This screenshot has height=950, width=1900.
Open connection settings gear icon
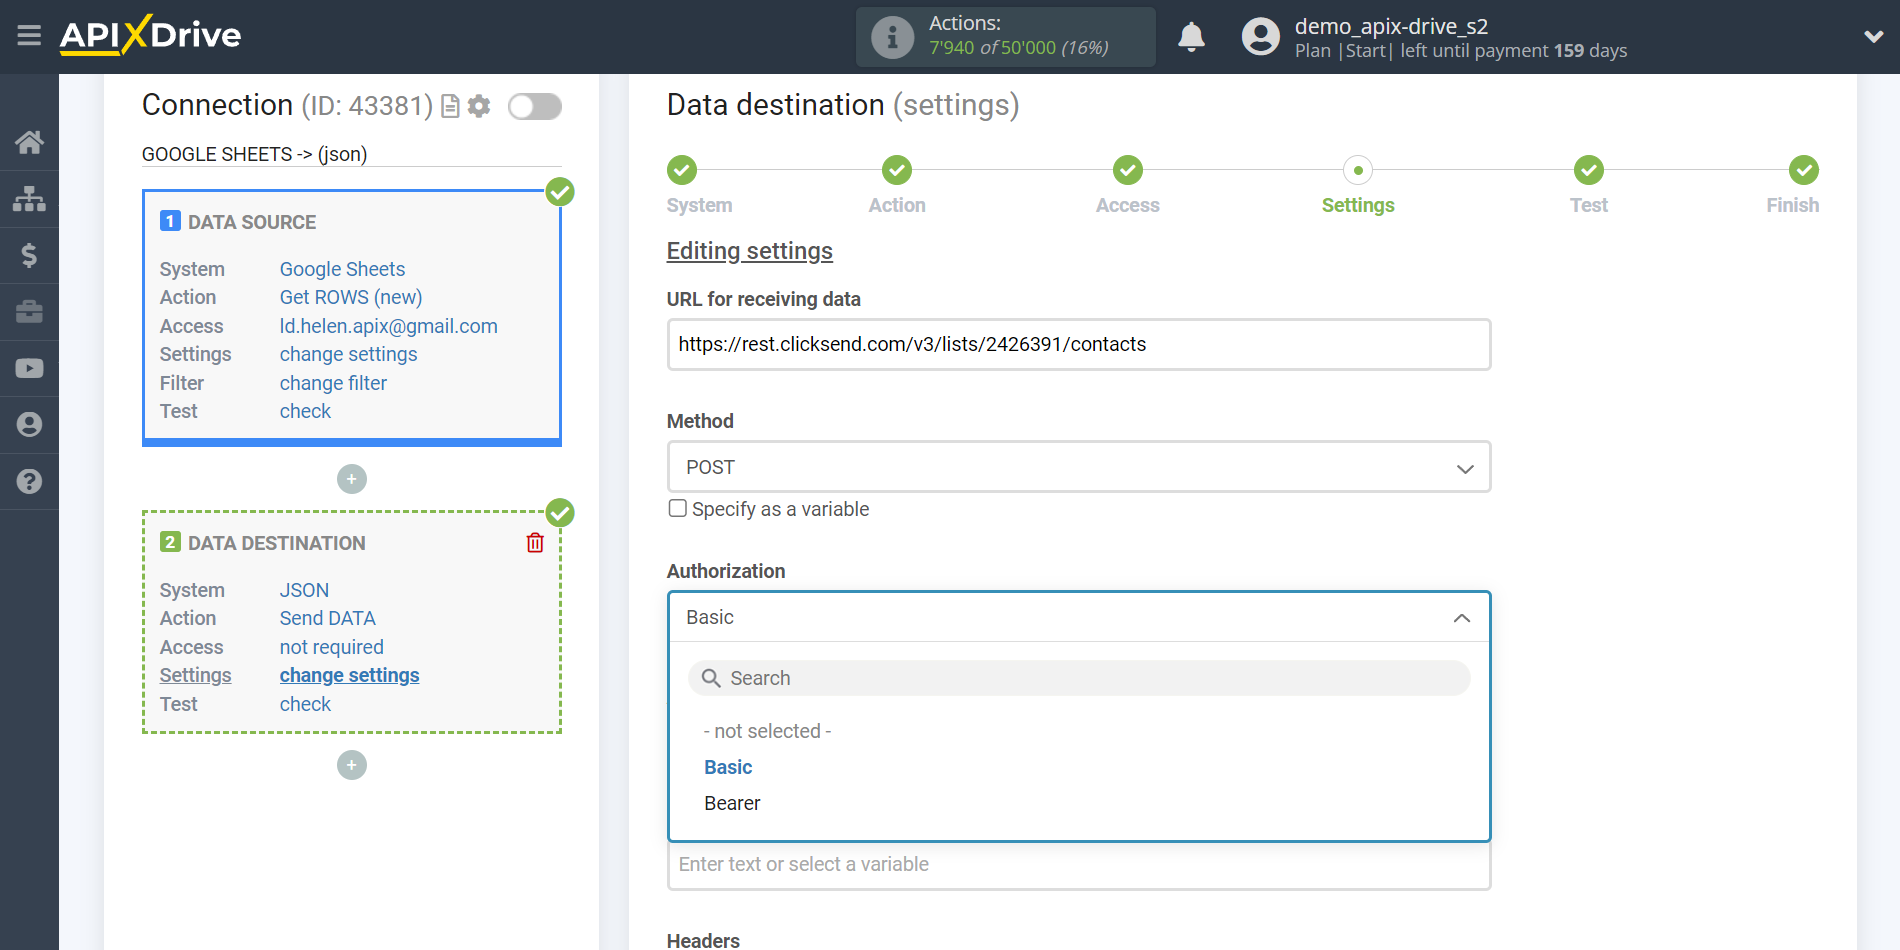[480, 106]
